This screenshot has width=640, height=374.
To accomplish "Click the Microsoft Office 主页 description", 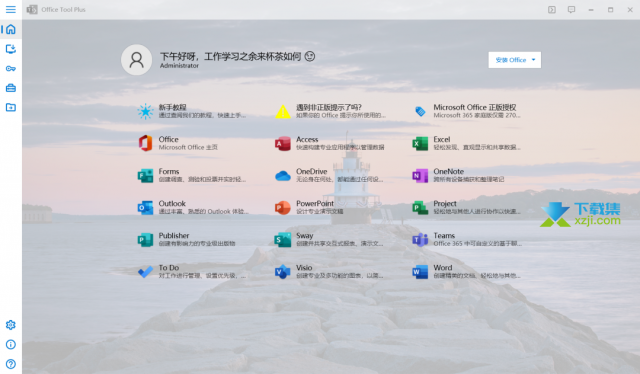I will click(x=188, y=147).
